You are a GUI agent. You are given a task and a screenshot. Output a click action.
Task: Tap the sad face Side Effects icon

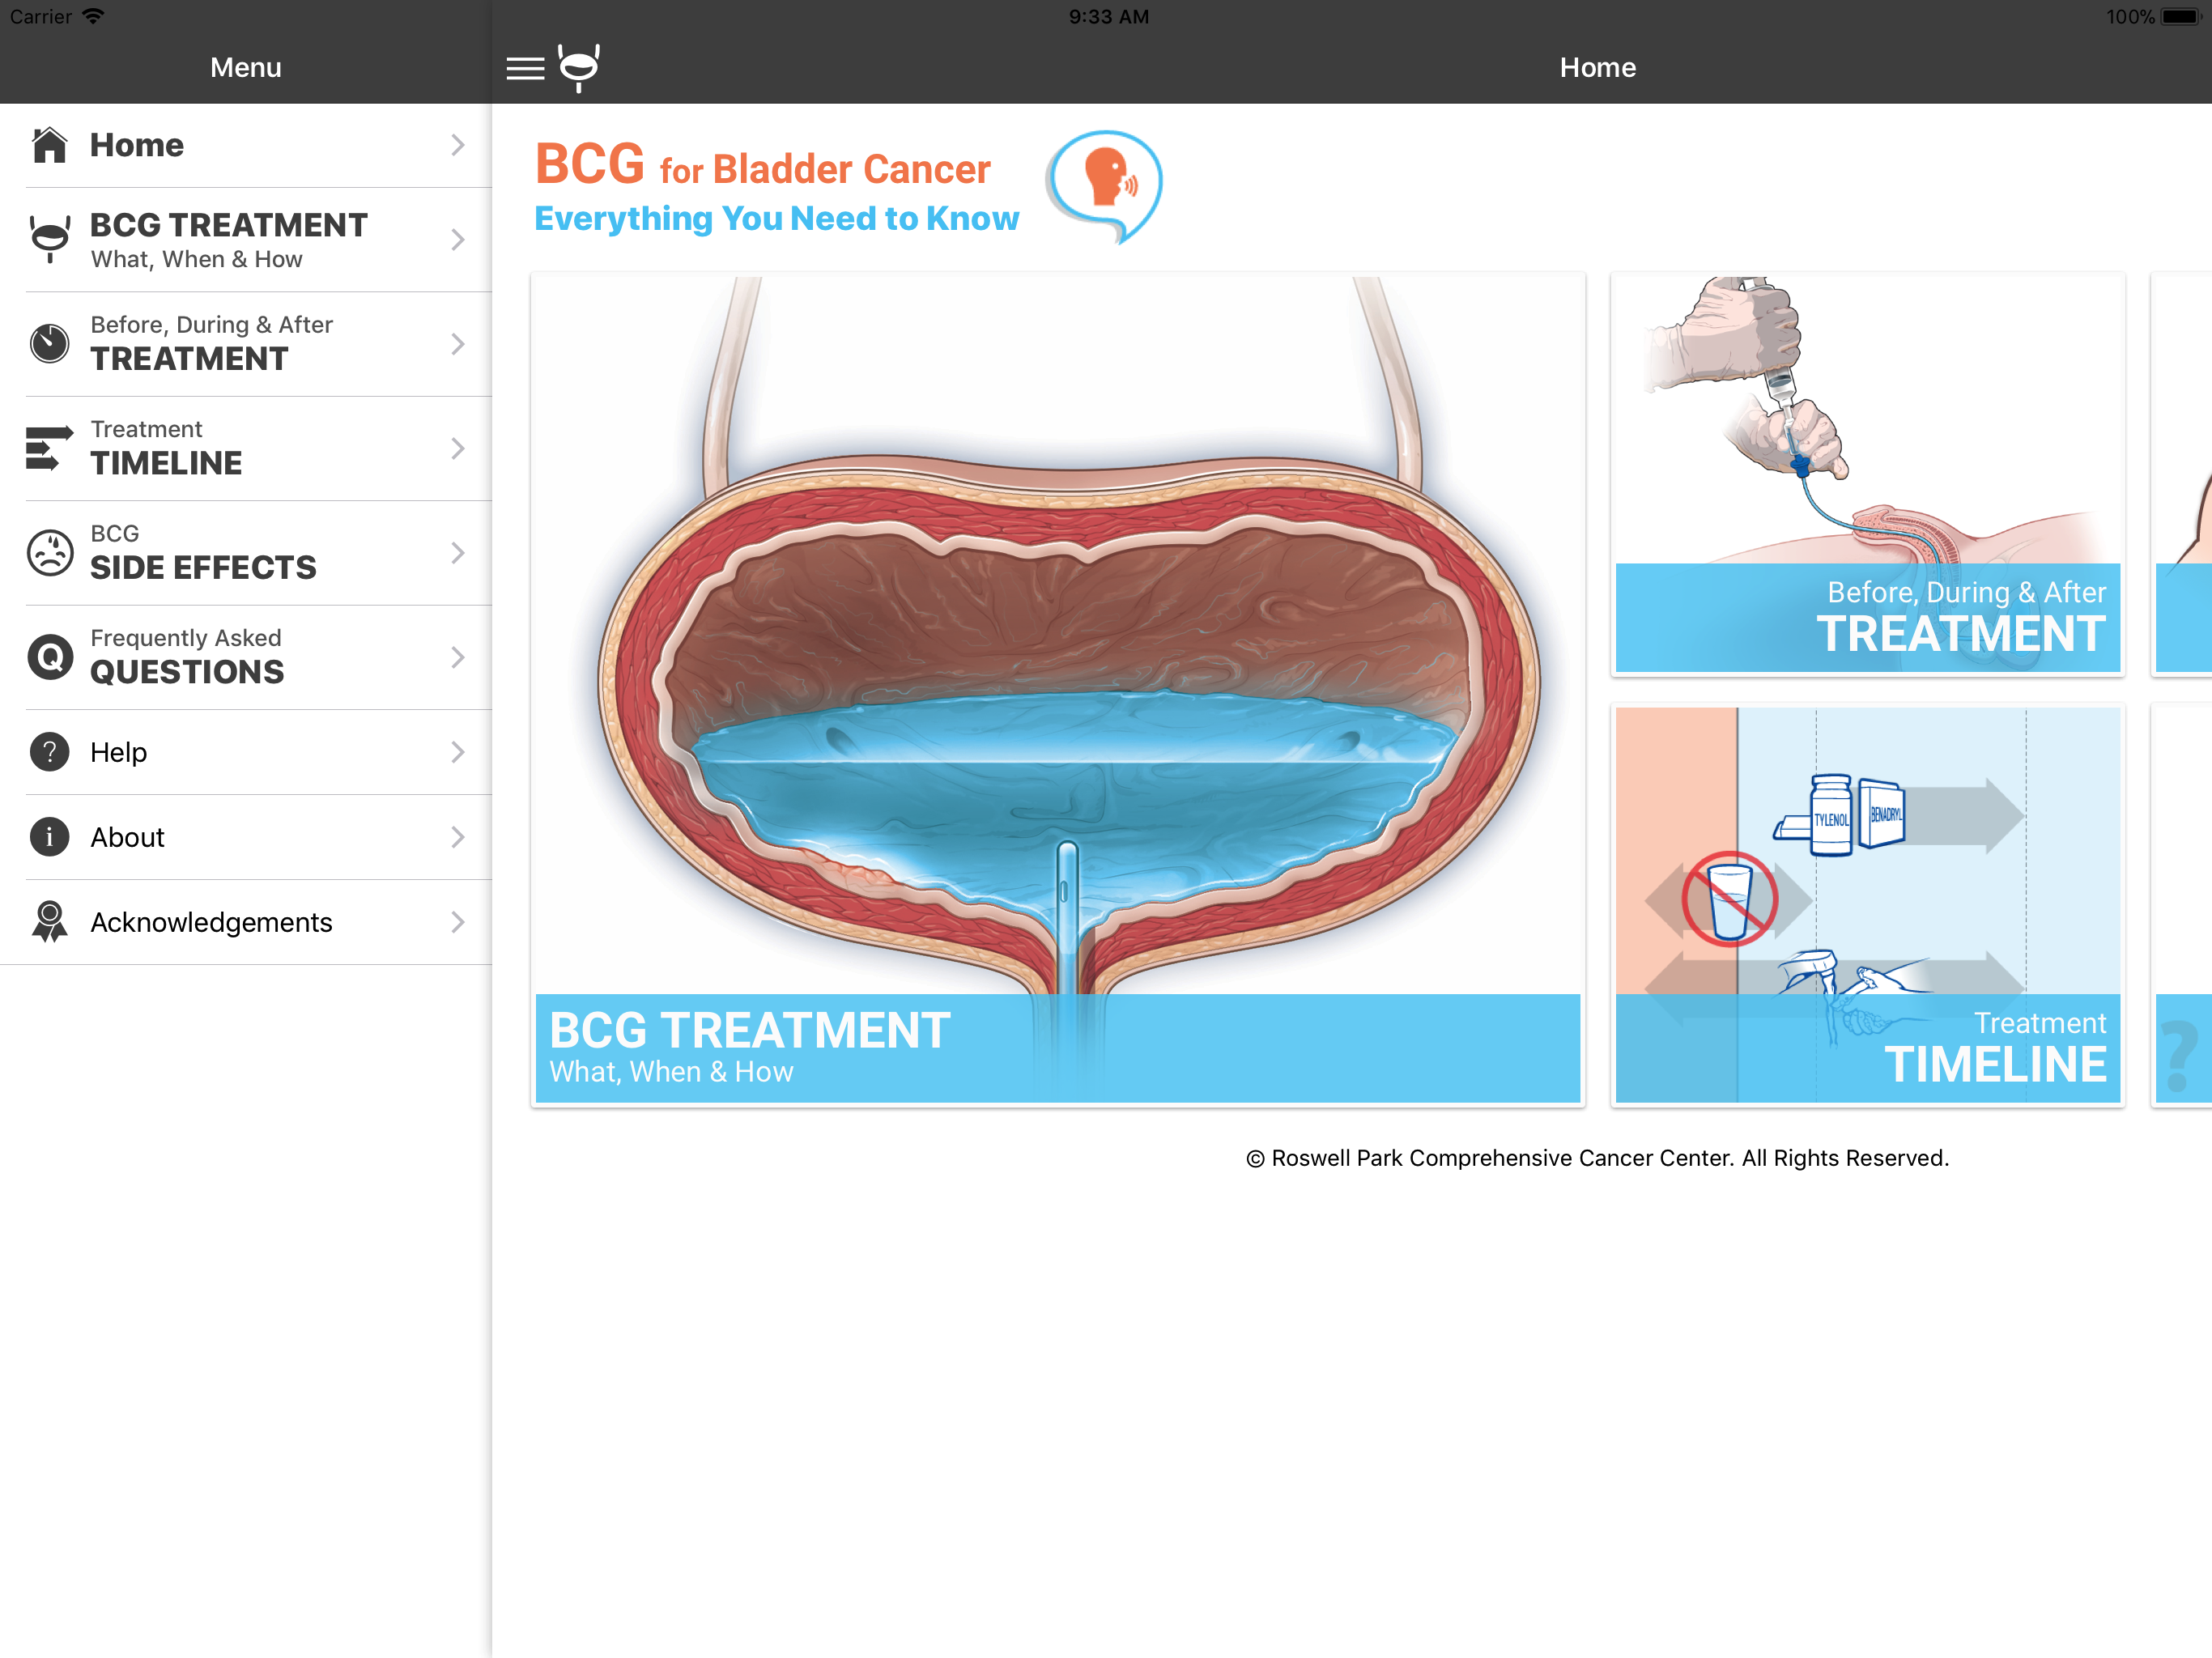click(49, 553)
